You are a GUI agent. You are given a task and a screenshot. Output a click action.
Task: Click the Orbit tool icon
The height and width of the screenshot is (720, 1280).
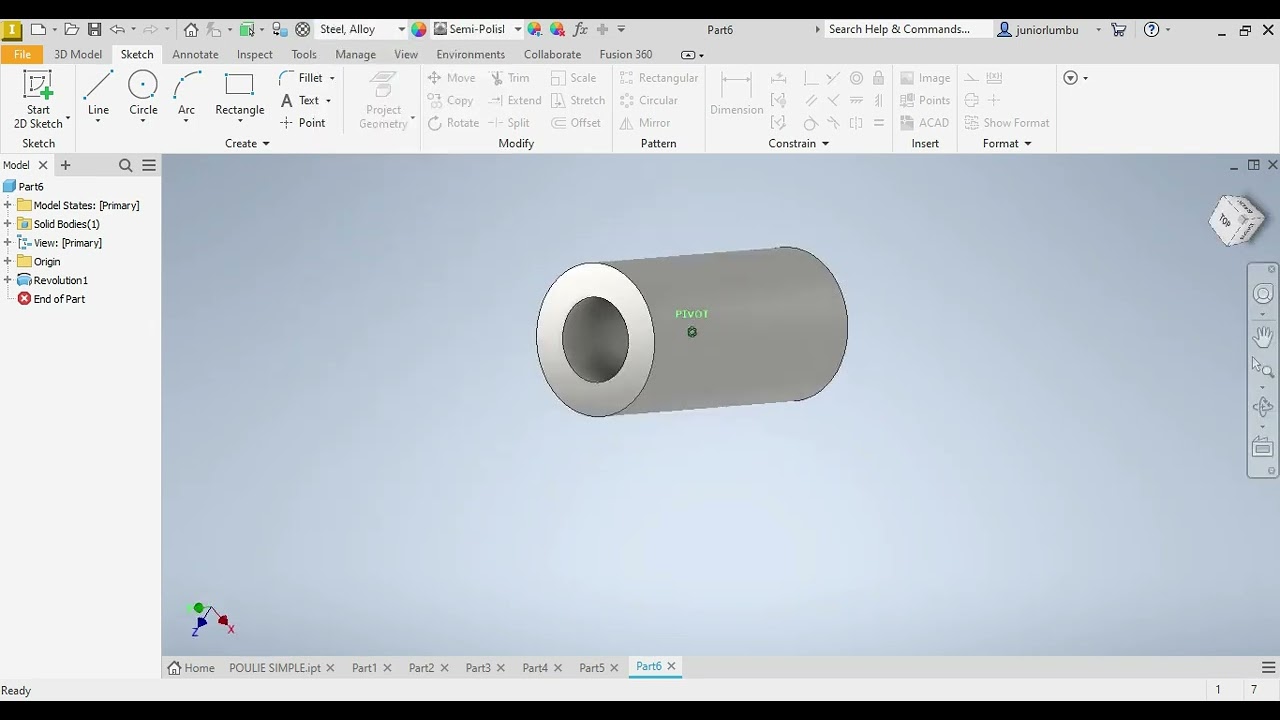[x=1263, y=407]
